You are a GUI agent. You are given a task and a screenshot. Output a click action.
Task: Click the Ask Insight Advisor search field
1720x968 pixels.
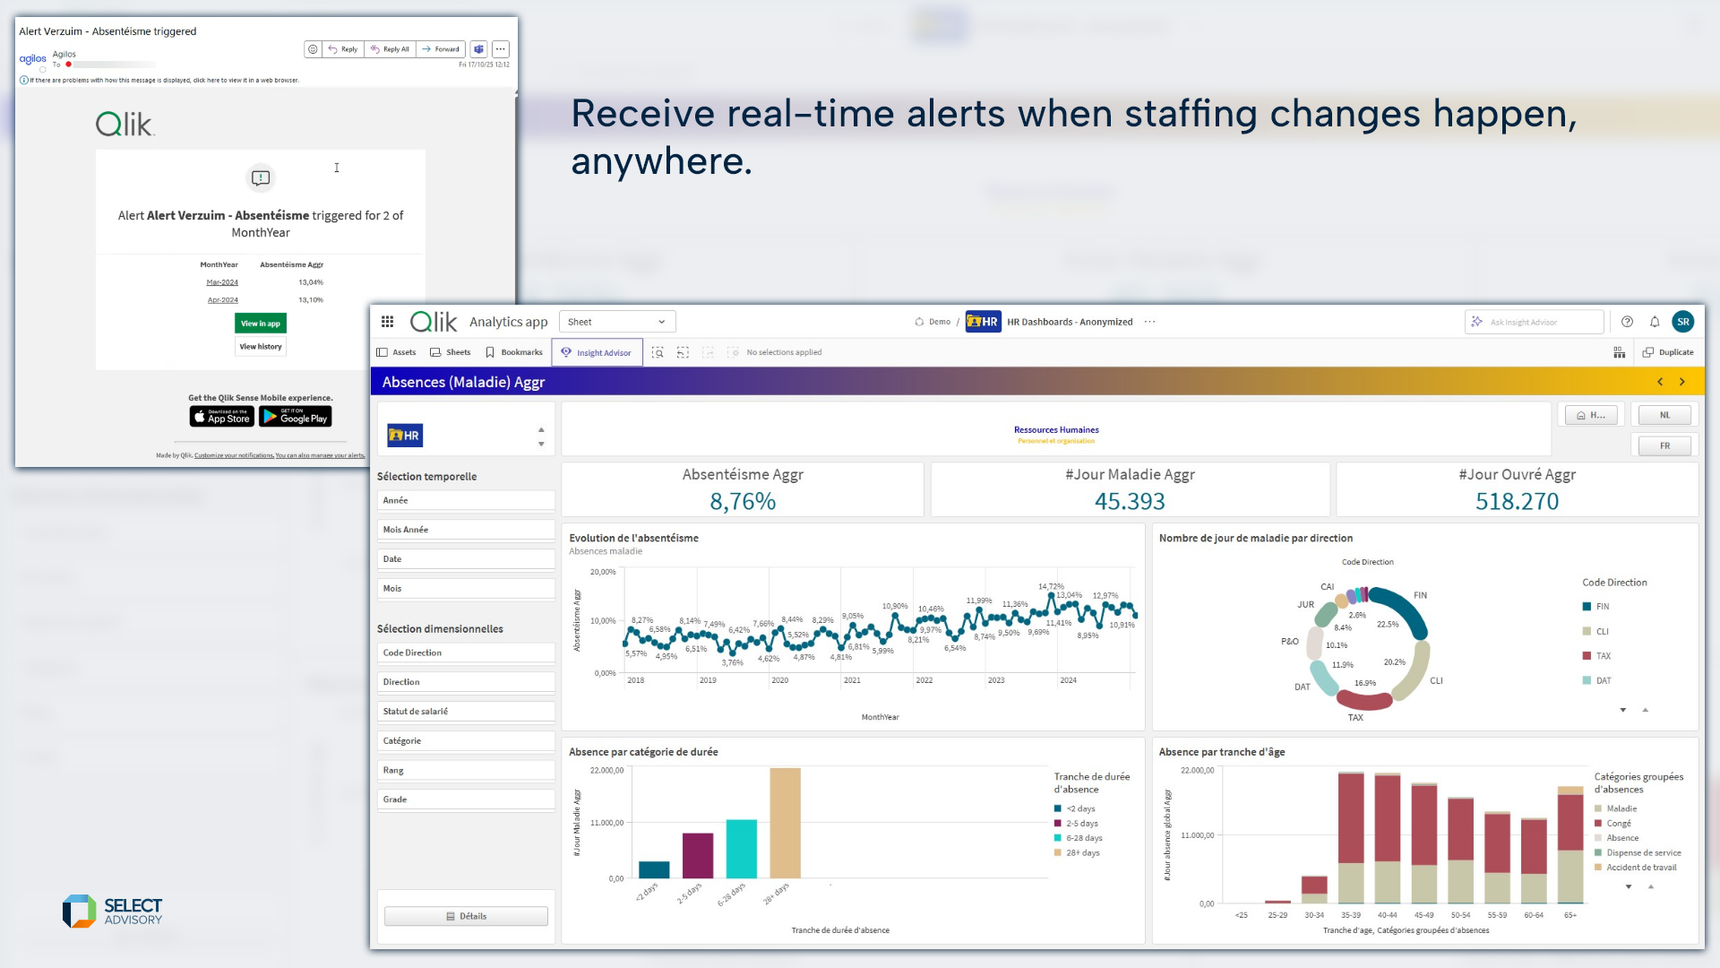1535,322
